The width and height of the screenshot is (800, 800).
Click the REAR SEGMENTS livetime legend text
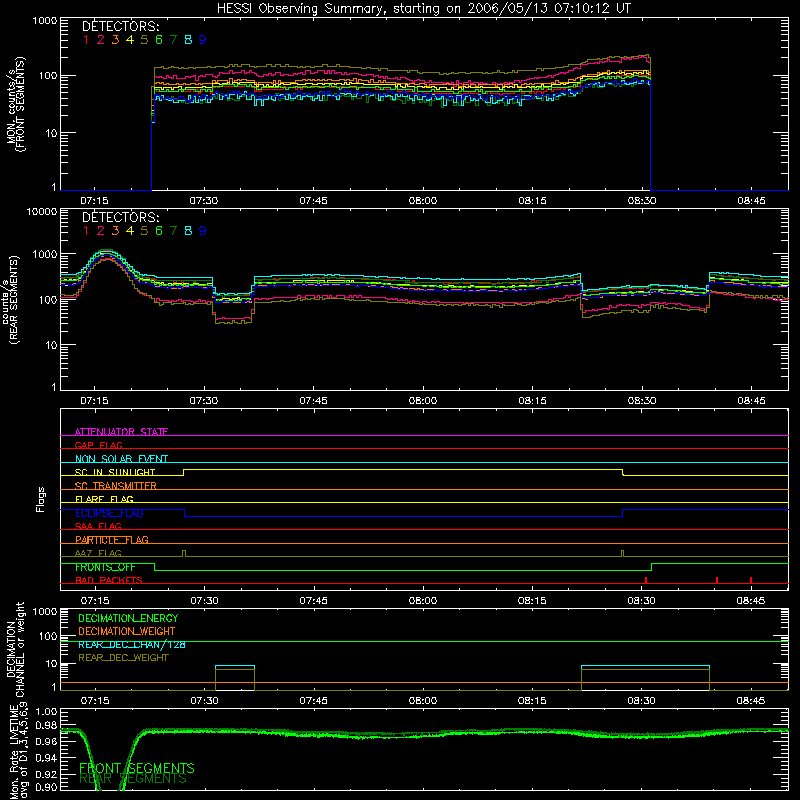[x=133, y=779]
